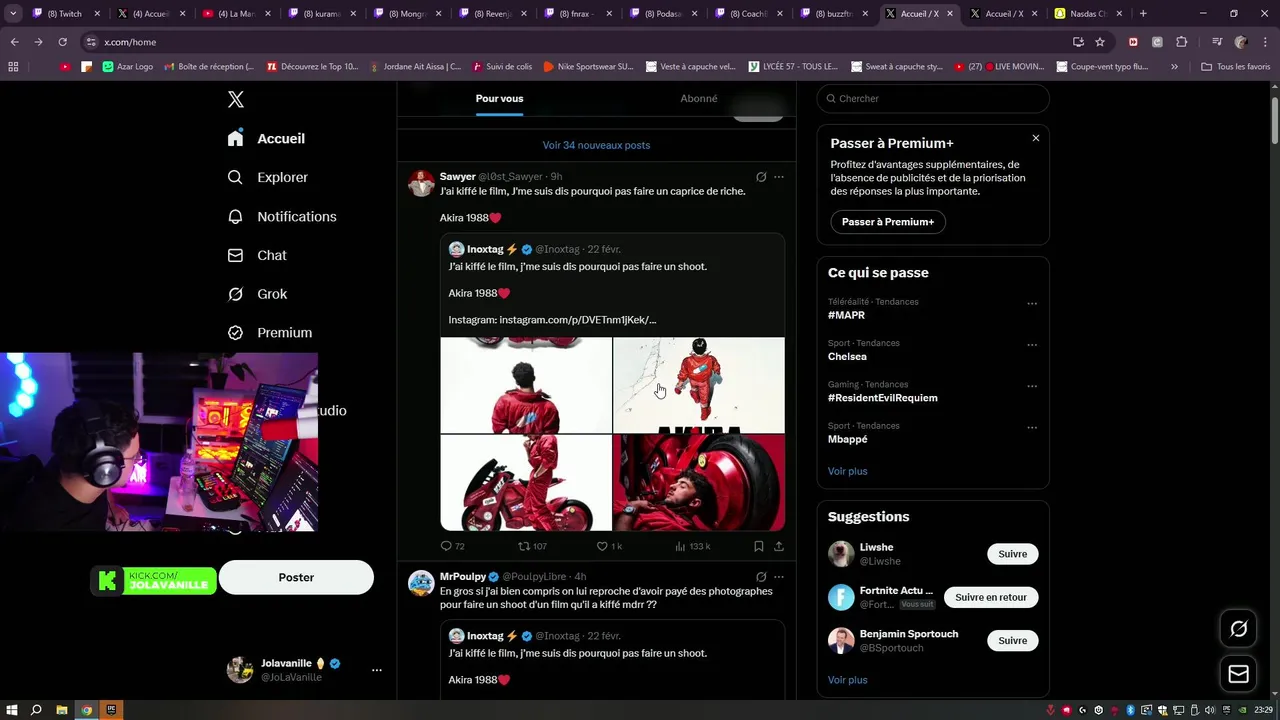Bookmark this page with star icon
1280x720 pixels.
[1100, 42]
